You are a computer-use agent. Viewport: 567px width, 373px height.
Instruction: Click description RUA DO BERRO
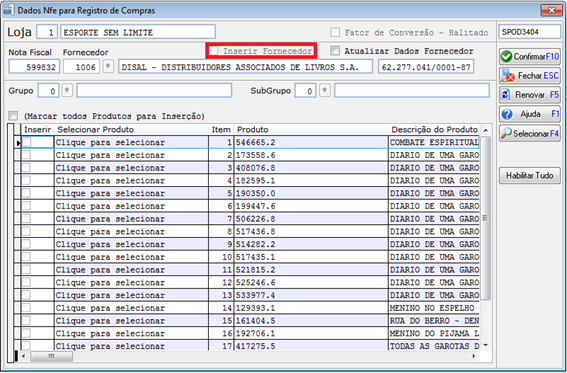[434, 321]
